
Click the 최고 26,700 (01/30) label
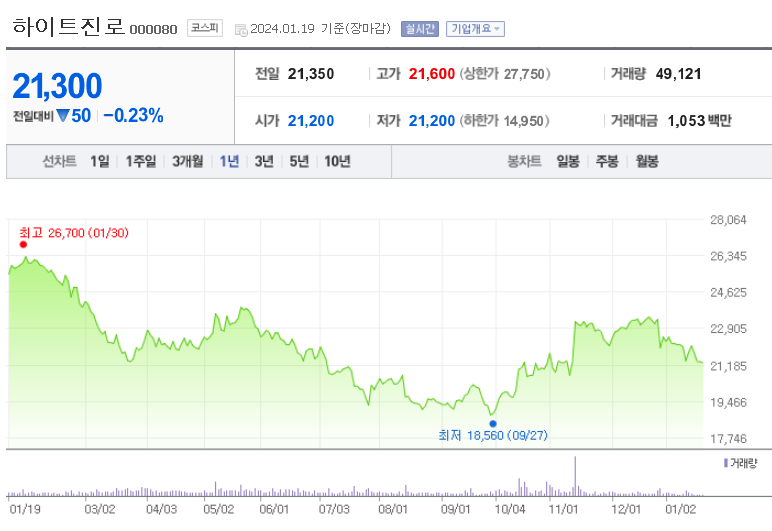click(74, 233)
